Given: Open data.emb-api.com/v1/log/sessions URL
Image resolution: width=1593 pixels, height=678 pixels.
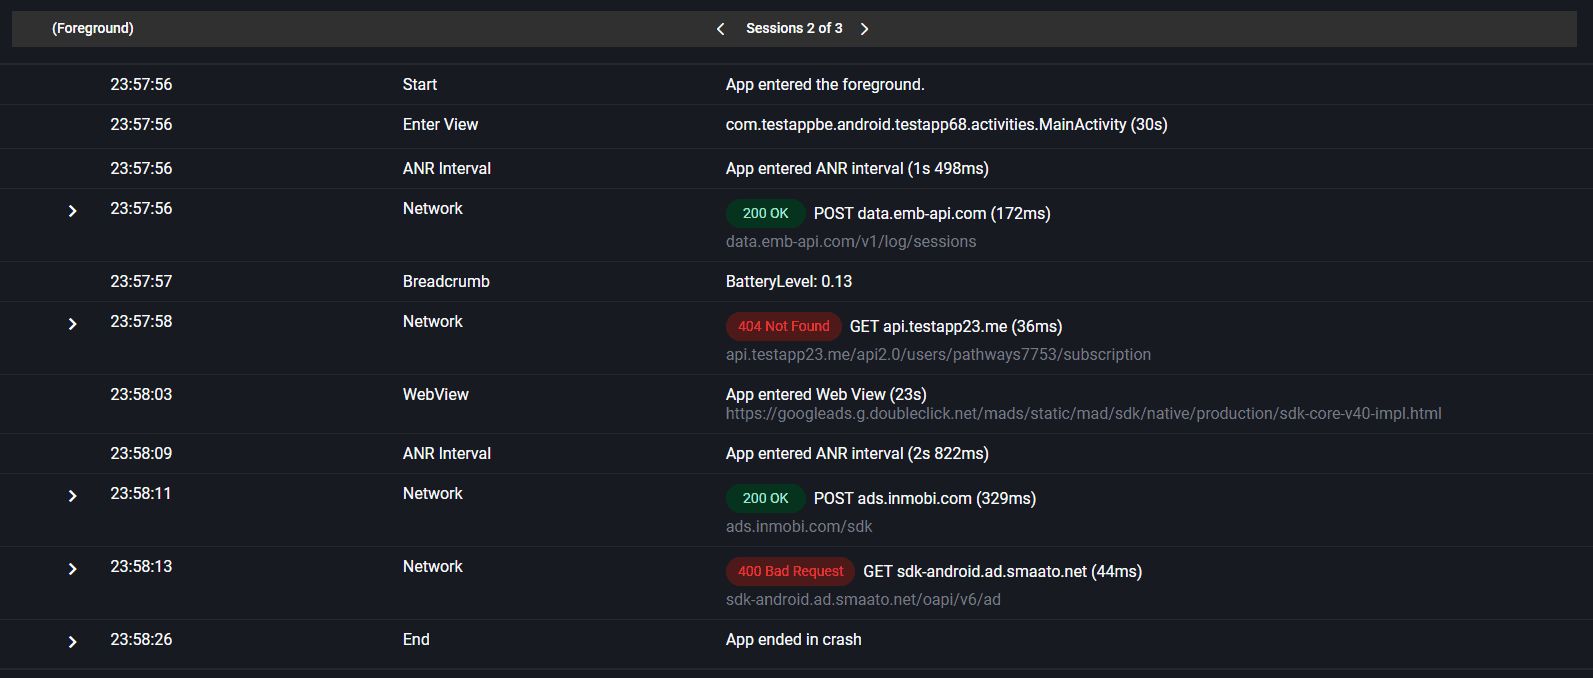Looking at the screenshot, I should (x=851, y=242).
